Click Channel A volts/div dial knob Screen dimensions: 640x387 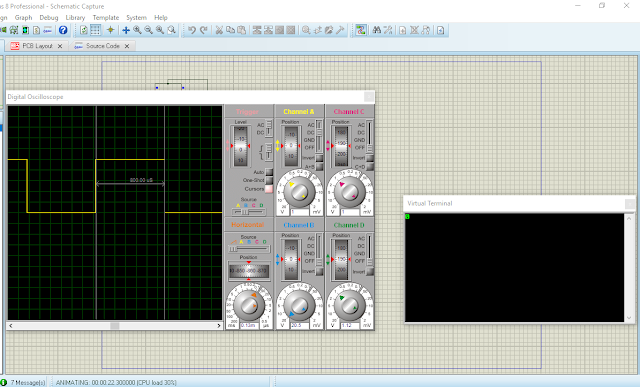click(299, 191)
